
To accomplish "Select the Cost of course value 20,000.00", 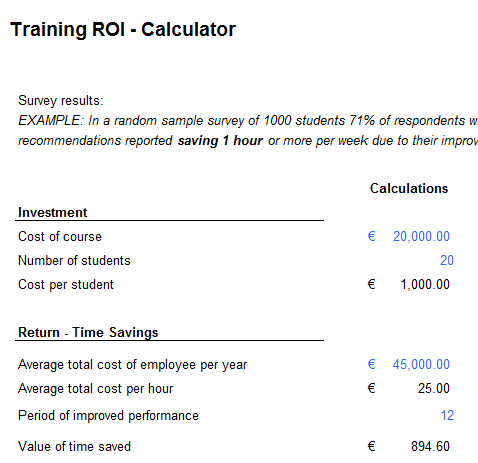I will coord(421,236).
